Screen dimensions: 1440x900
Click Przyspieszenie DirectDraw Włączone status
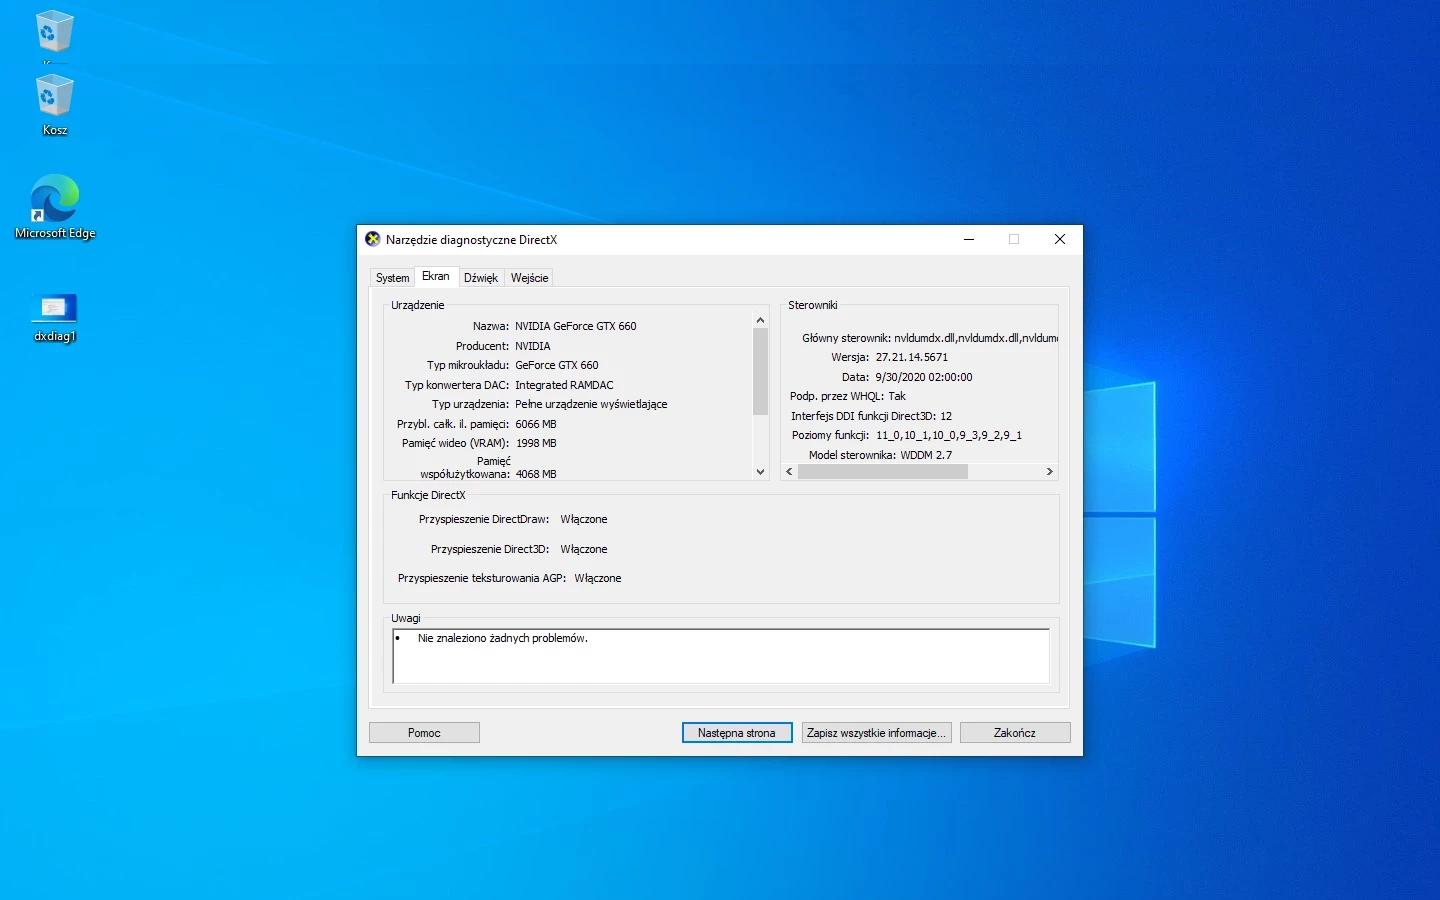tap(584, 519)
